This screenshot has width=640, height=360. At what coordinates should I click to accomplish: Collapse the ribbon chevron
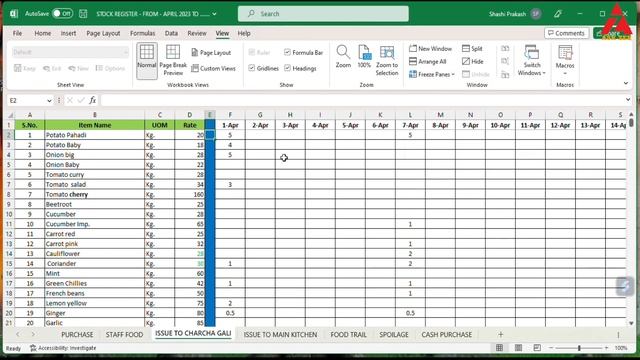tap(626, 83)
